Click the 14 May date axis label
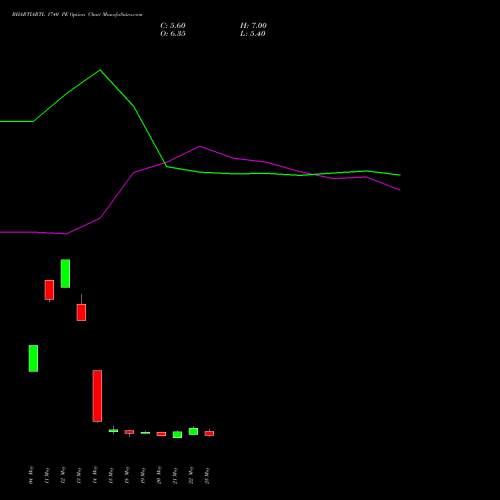 click(x=95, y=475)
